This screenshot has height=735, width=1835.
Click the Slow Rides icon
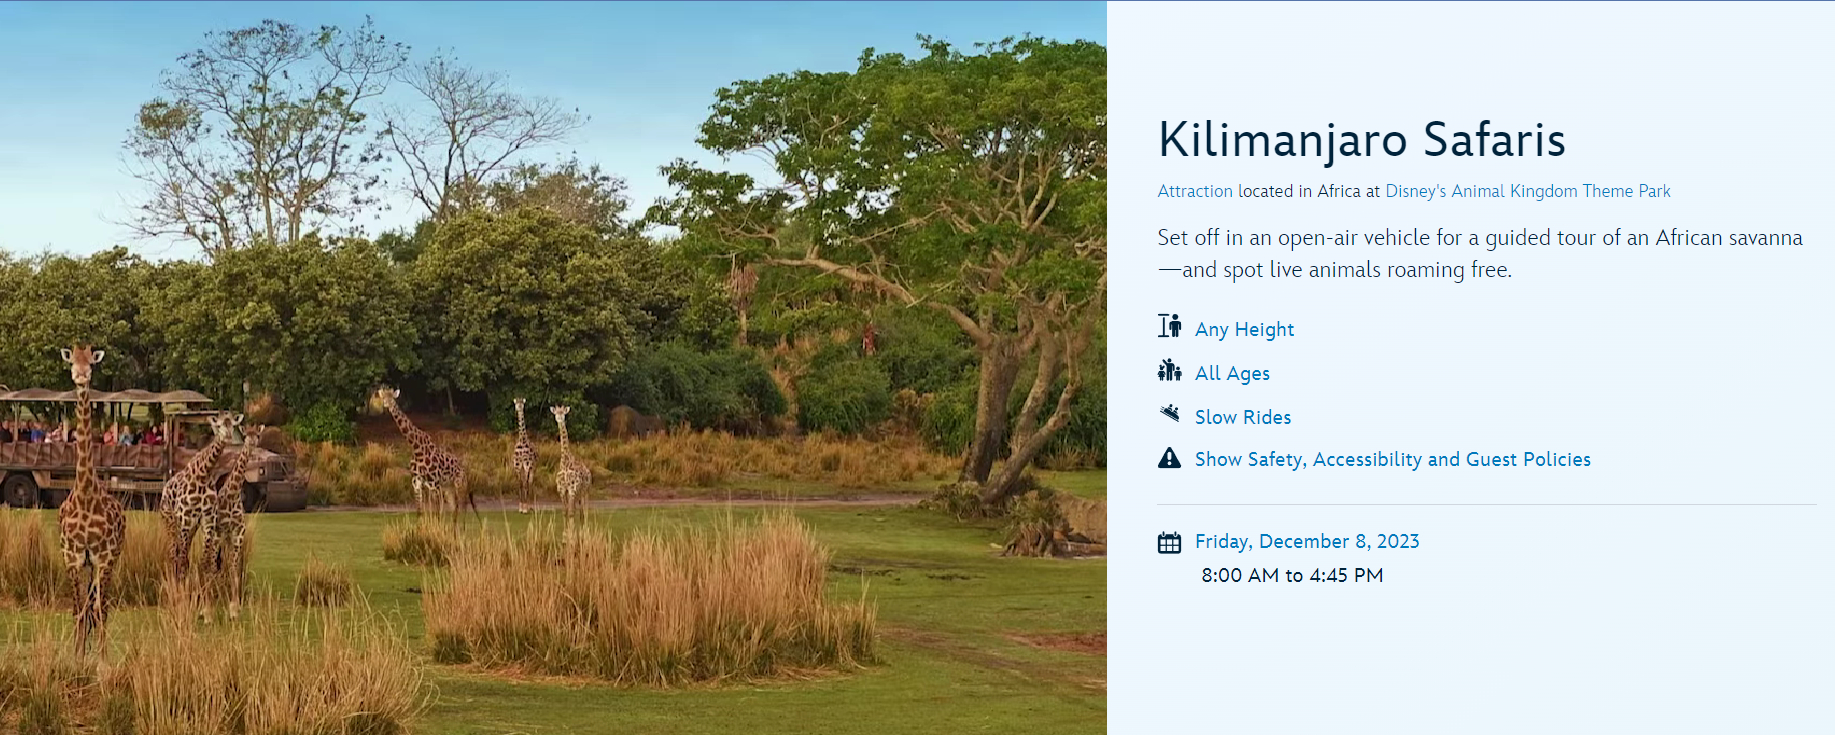pyautogui.click(x=1169, y=413)
